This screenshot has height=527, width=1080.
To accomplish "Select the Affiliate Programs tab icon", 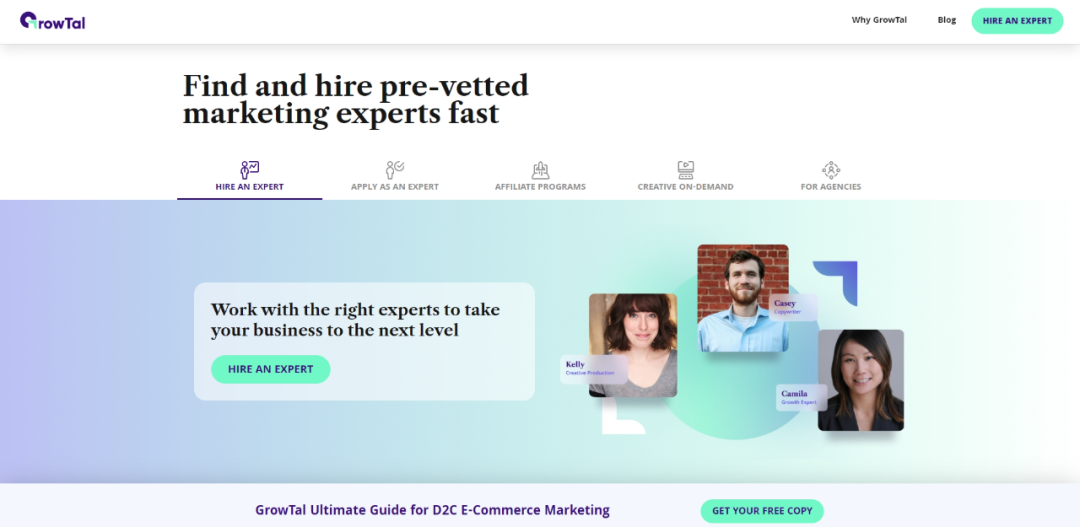I will click(x=540, y=170).
